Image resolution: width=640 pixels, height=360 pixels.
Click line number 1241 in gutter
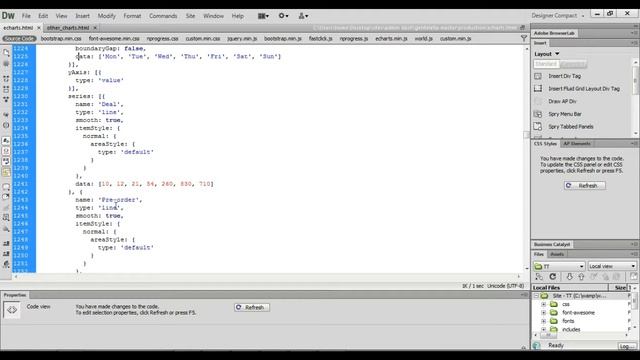pos(21,184)
